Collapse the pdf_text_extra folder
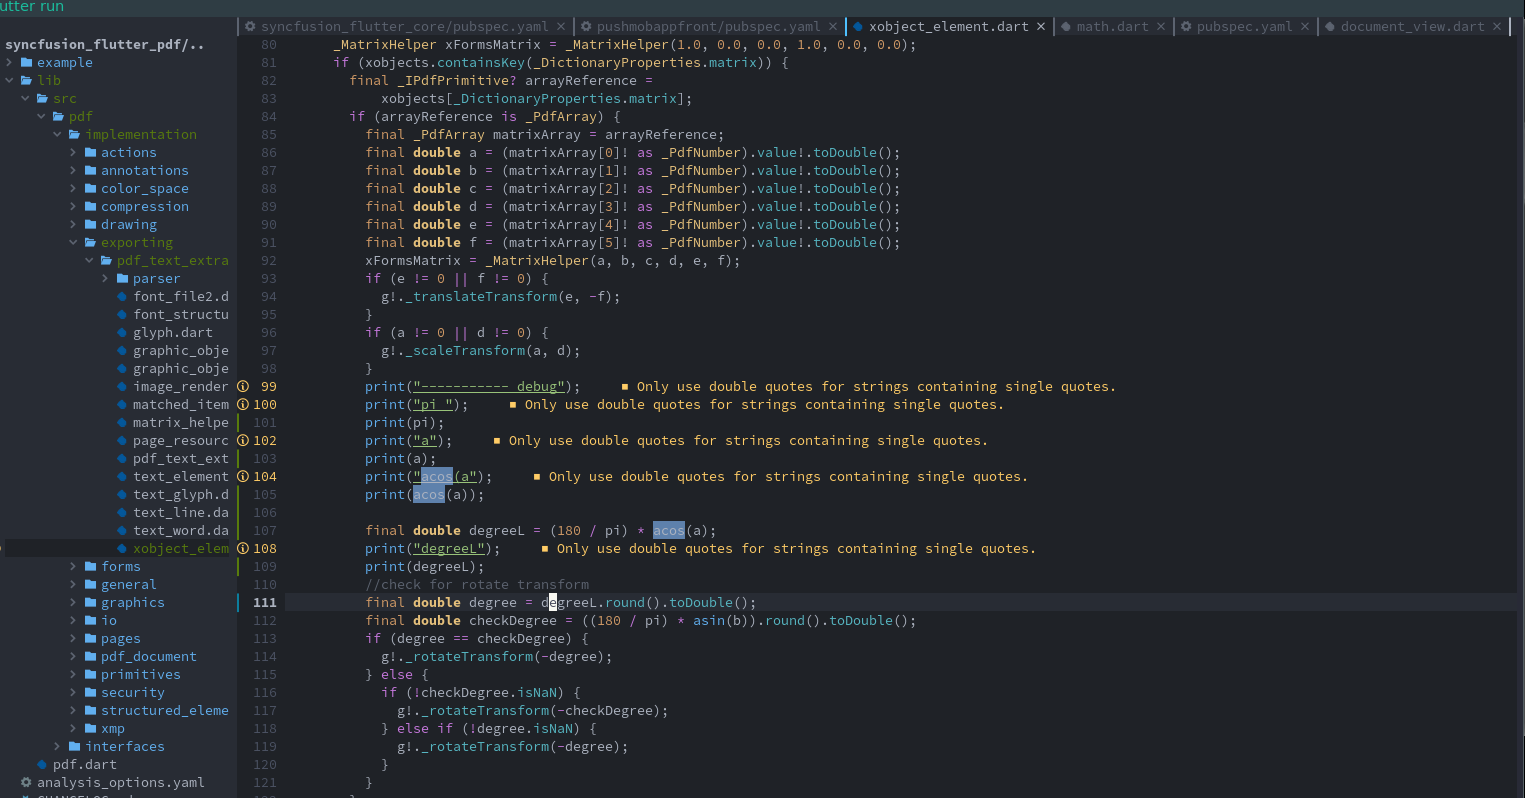1525x798 pixels. (x=88, y=260)
